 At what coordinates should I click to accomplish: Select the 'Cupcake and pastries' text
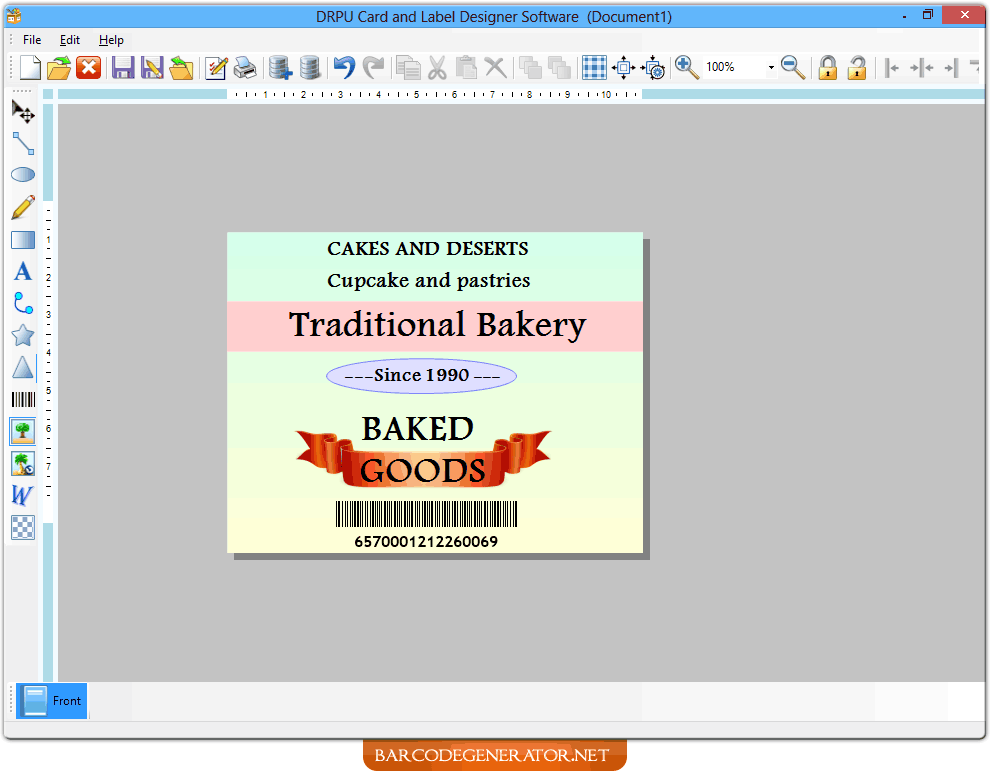click(429, 280)
